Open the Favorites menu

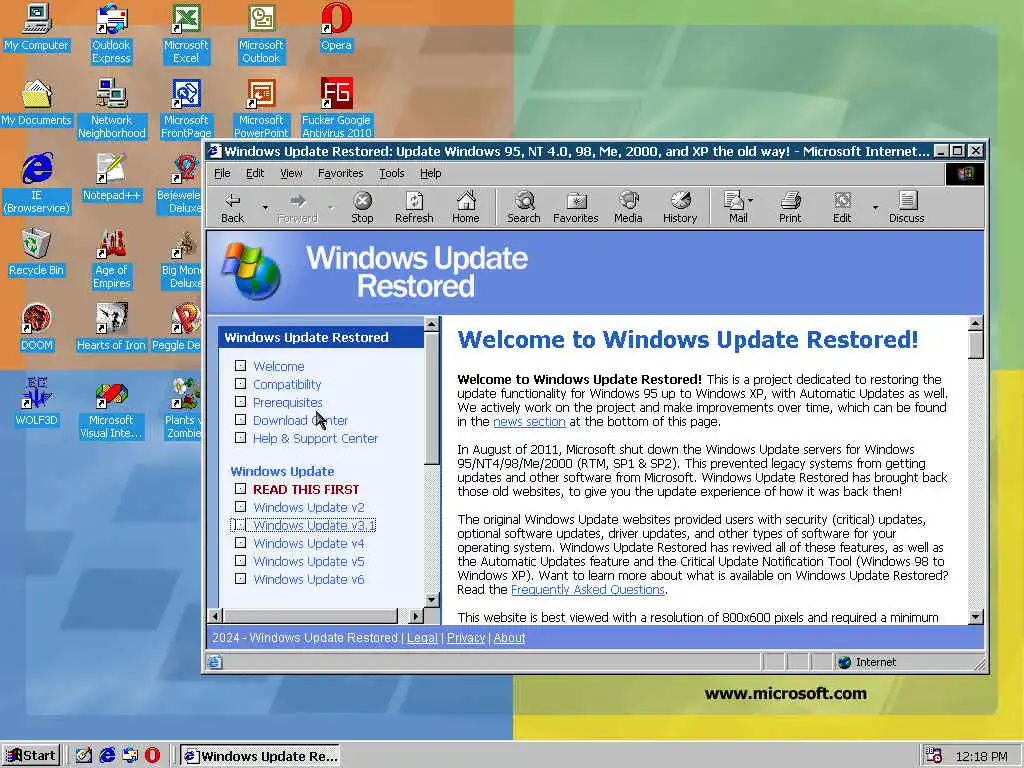pos(340,173)
